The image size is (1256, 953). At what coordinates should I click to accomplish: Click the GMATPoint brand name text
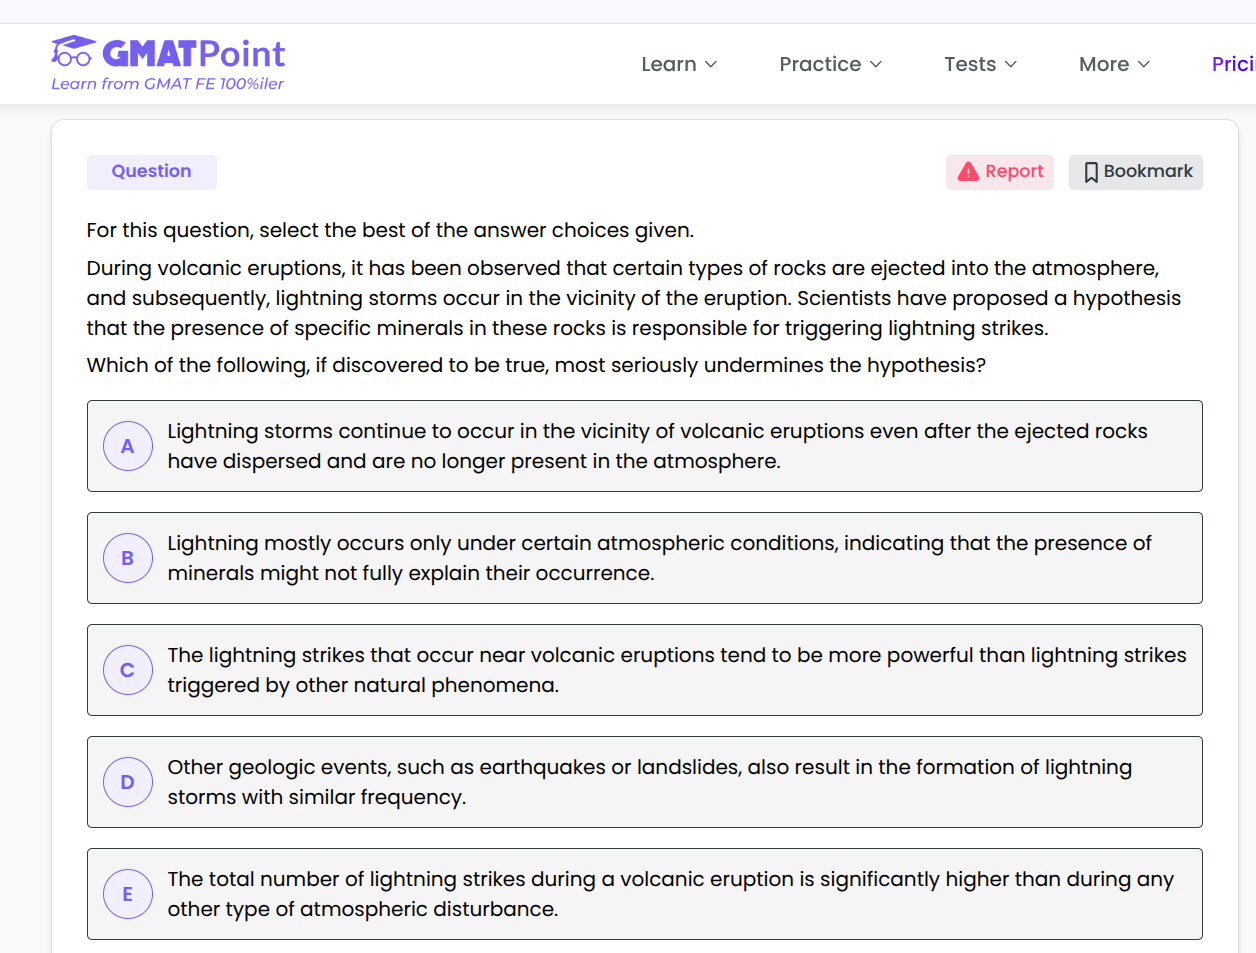tap(194, 53)
